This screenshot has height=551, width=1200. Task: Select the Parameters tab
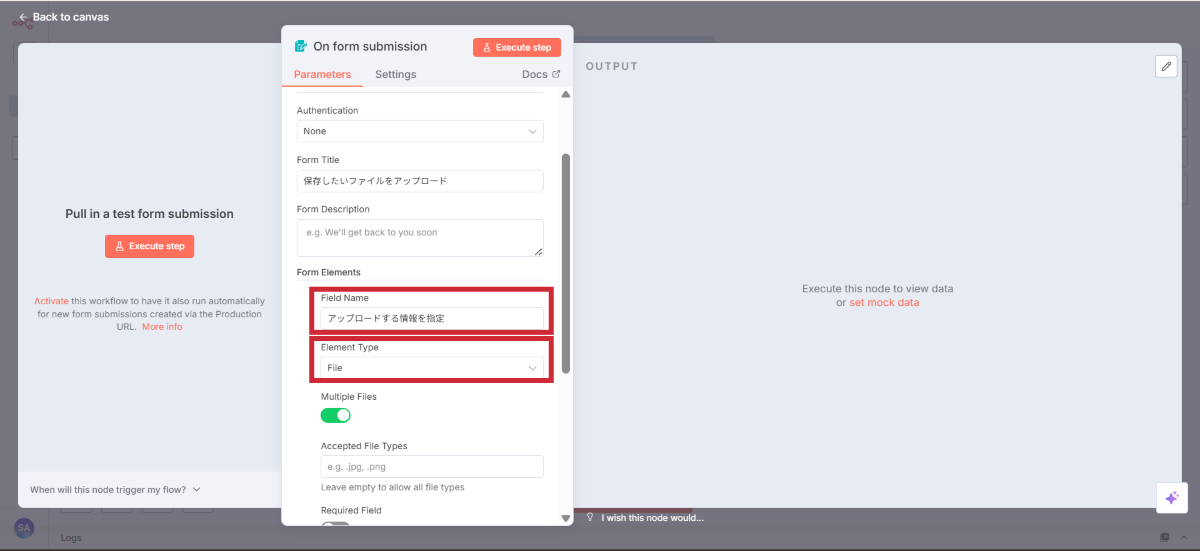322,74
